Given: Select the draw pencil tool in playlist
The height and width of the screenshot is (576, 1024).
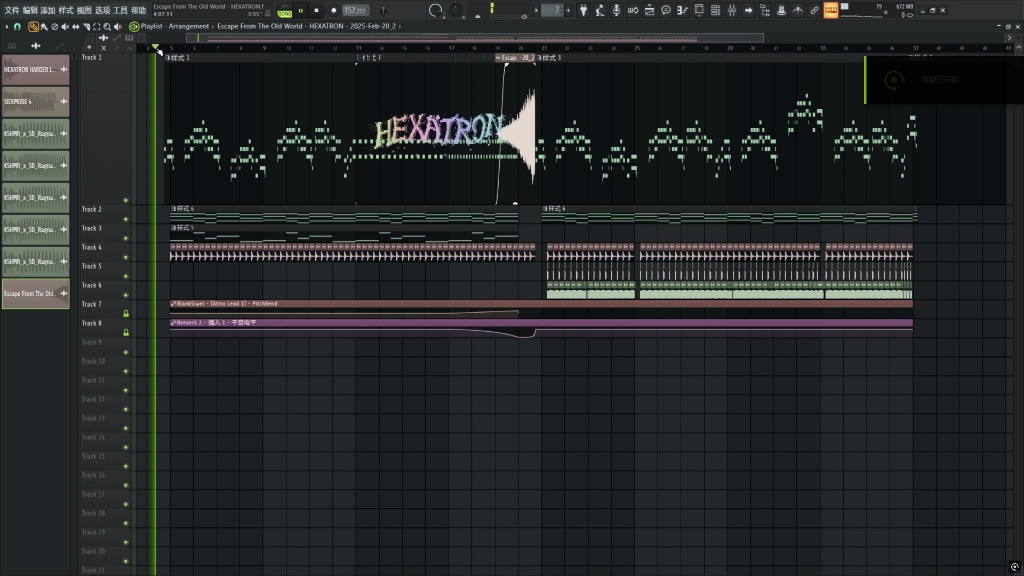Looking at the screenshot, I should (x=34, y=27).
